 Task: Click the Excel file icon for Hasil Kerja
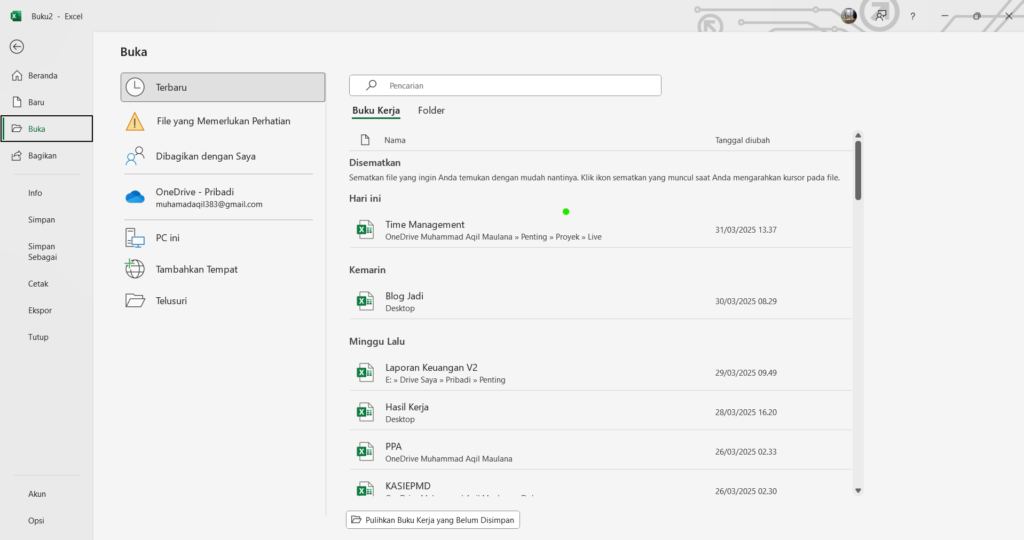coord(365,412)
